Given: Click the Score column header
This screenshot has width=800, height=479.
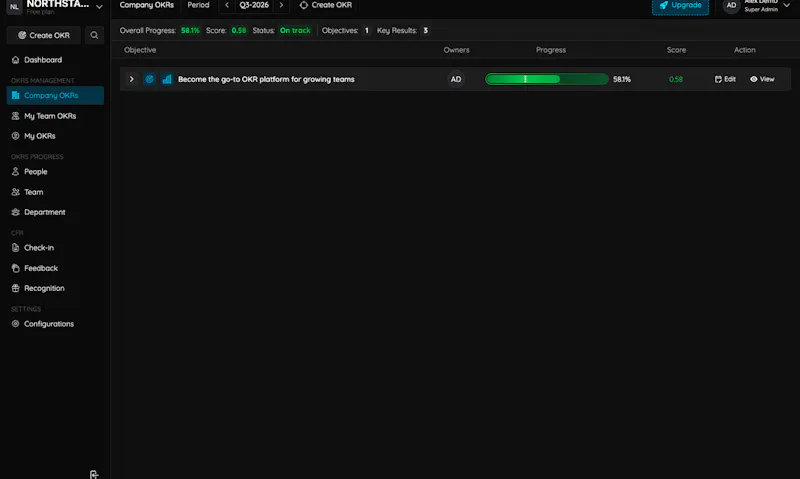Looking at the screenshot, I should click(x=676, y=50).
